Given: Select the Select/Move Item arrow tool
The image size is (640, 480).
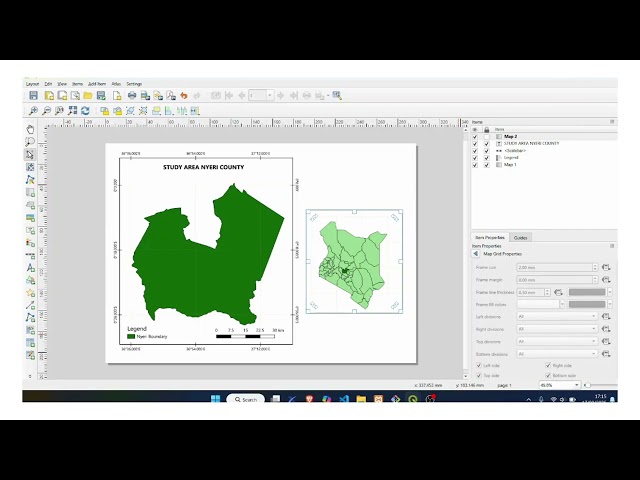Looking at the screenshot, I should coord(30,155).
